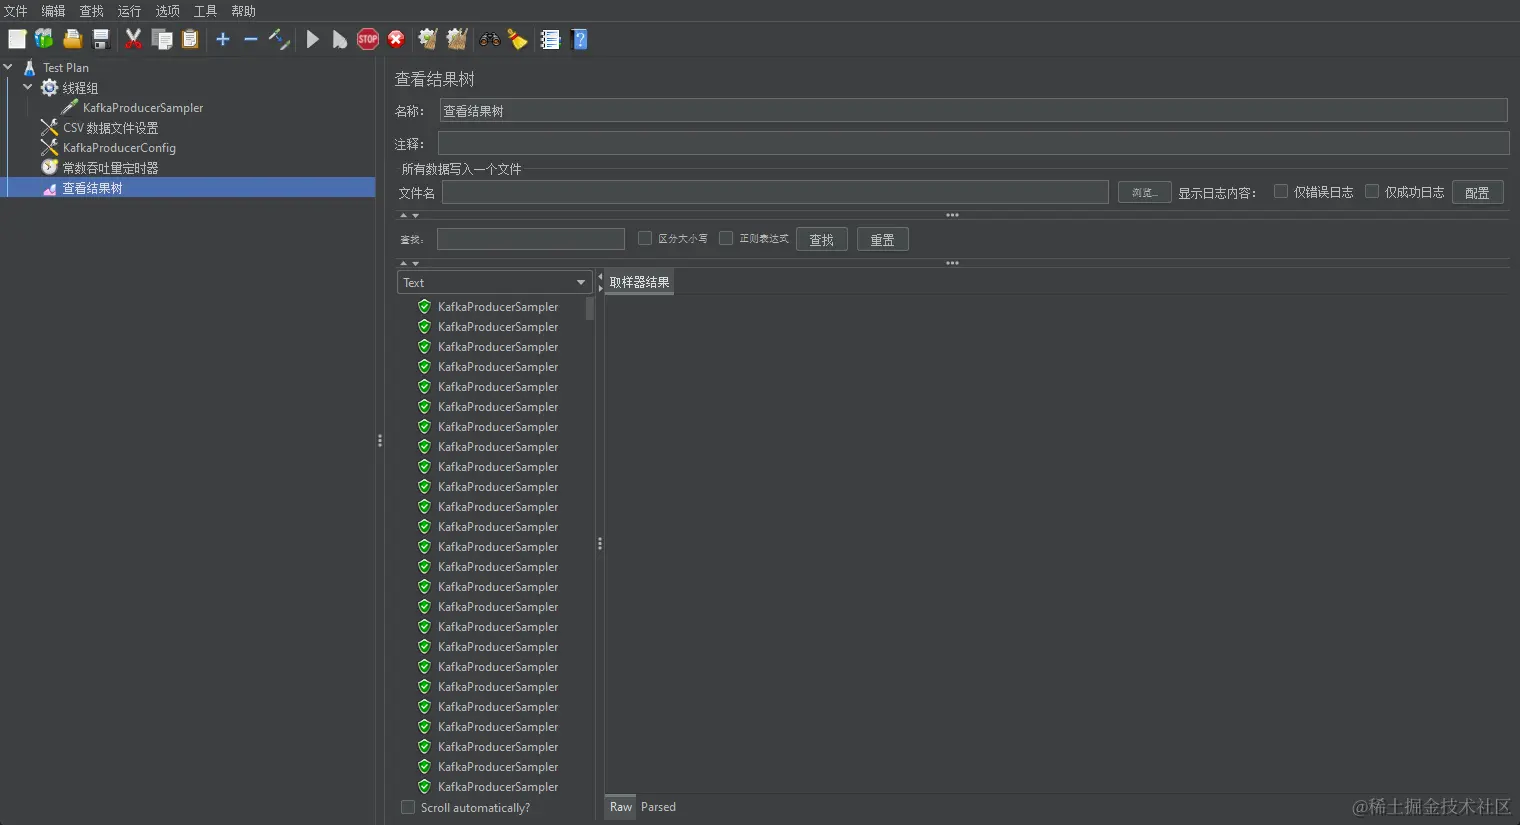Click the New test plan toolbar icon
Screen dimensions: 1520x825
pos(17,39)
